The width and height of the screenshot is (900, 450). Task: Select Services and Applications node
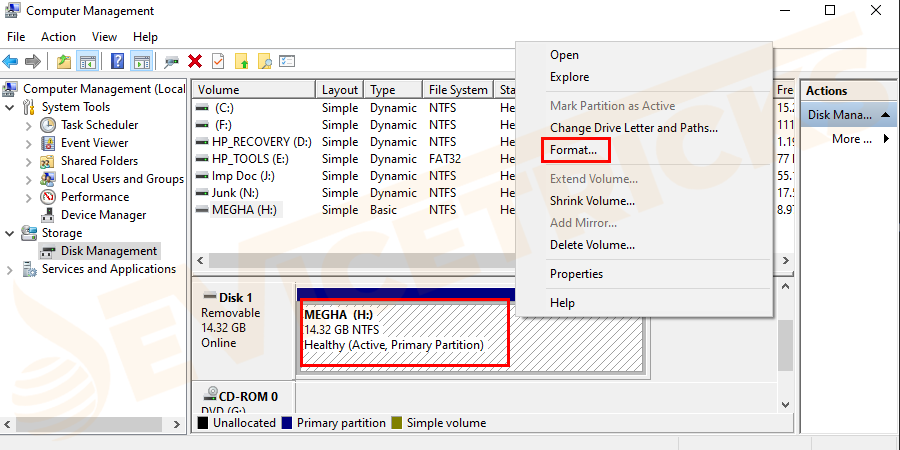click(x=108, y=269)
